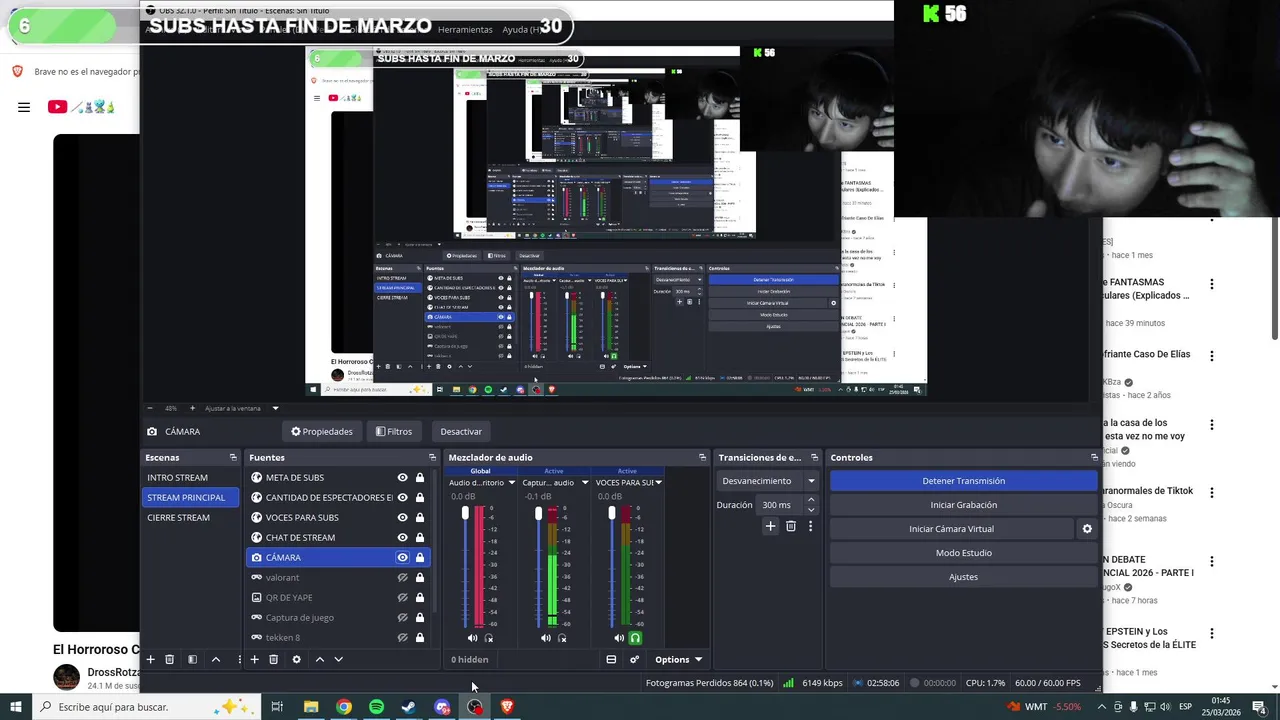Zoom in the preview with plus icon

tap(193, 408)
